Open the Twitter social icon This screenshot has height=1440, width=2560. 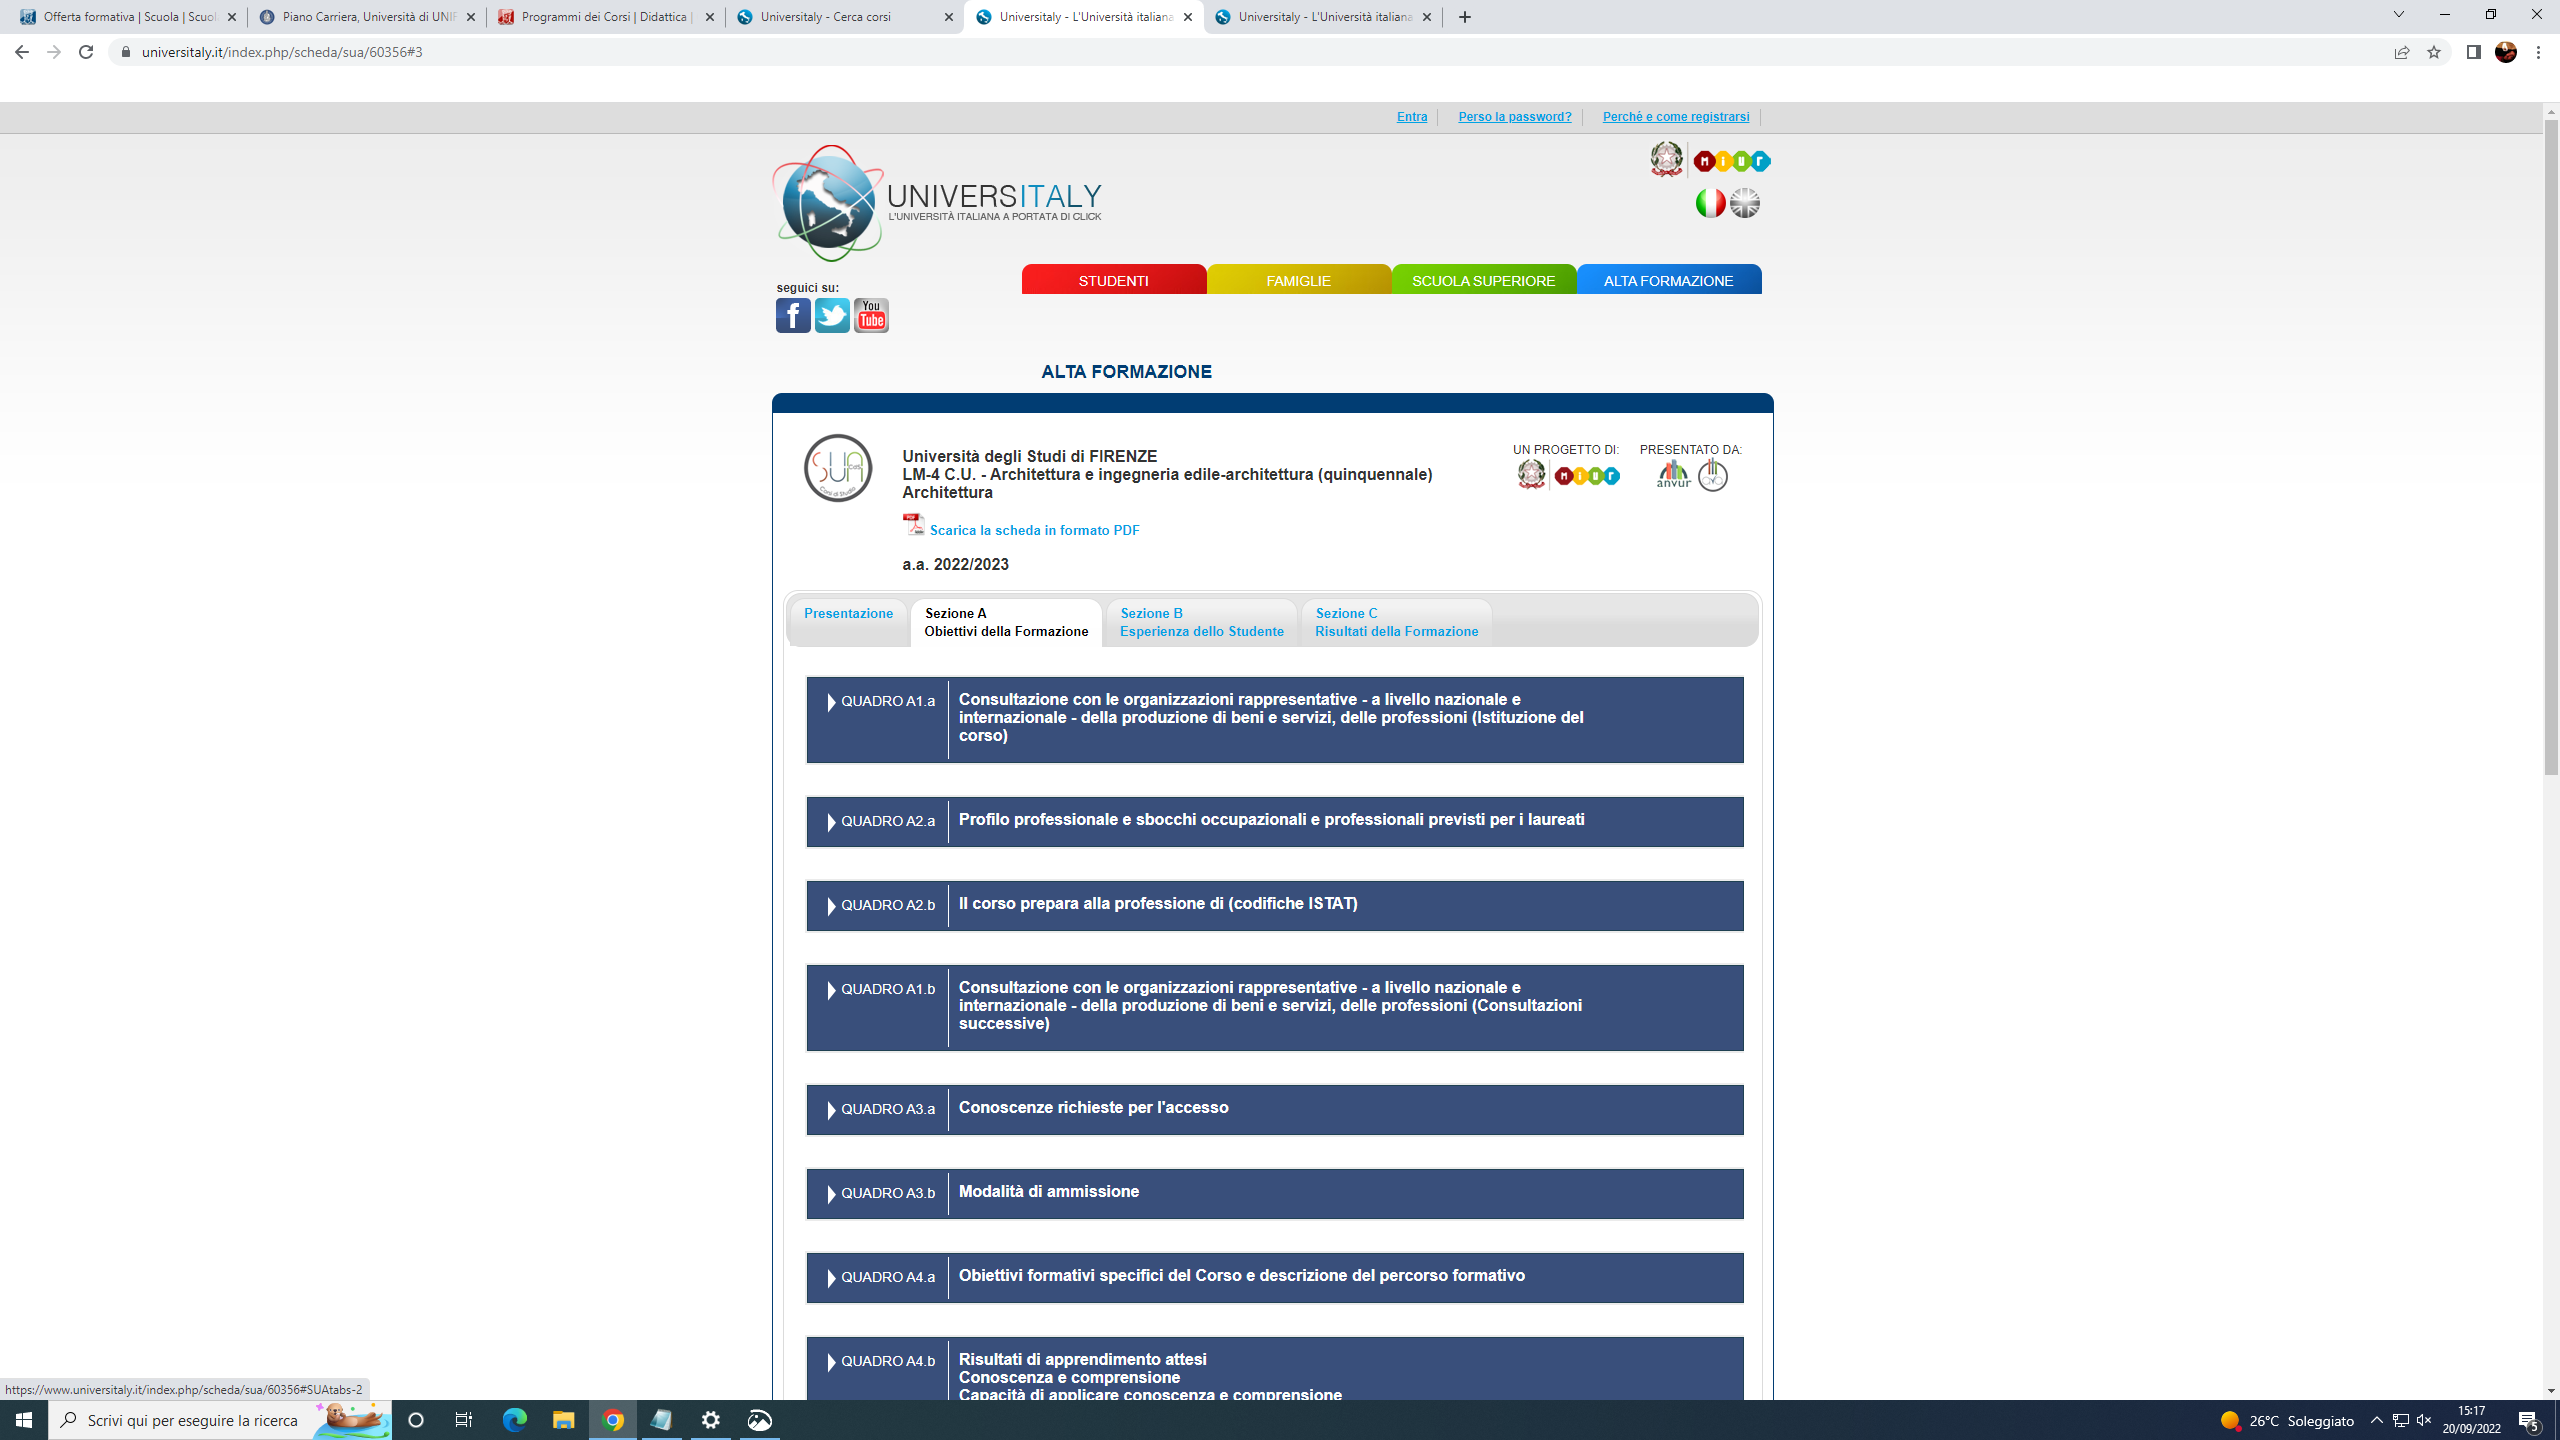tap(832, 316)
